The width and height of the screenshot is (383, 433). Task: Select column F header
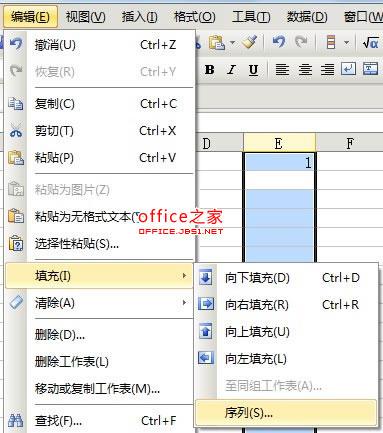[350, 143]
